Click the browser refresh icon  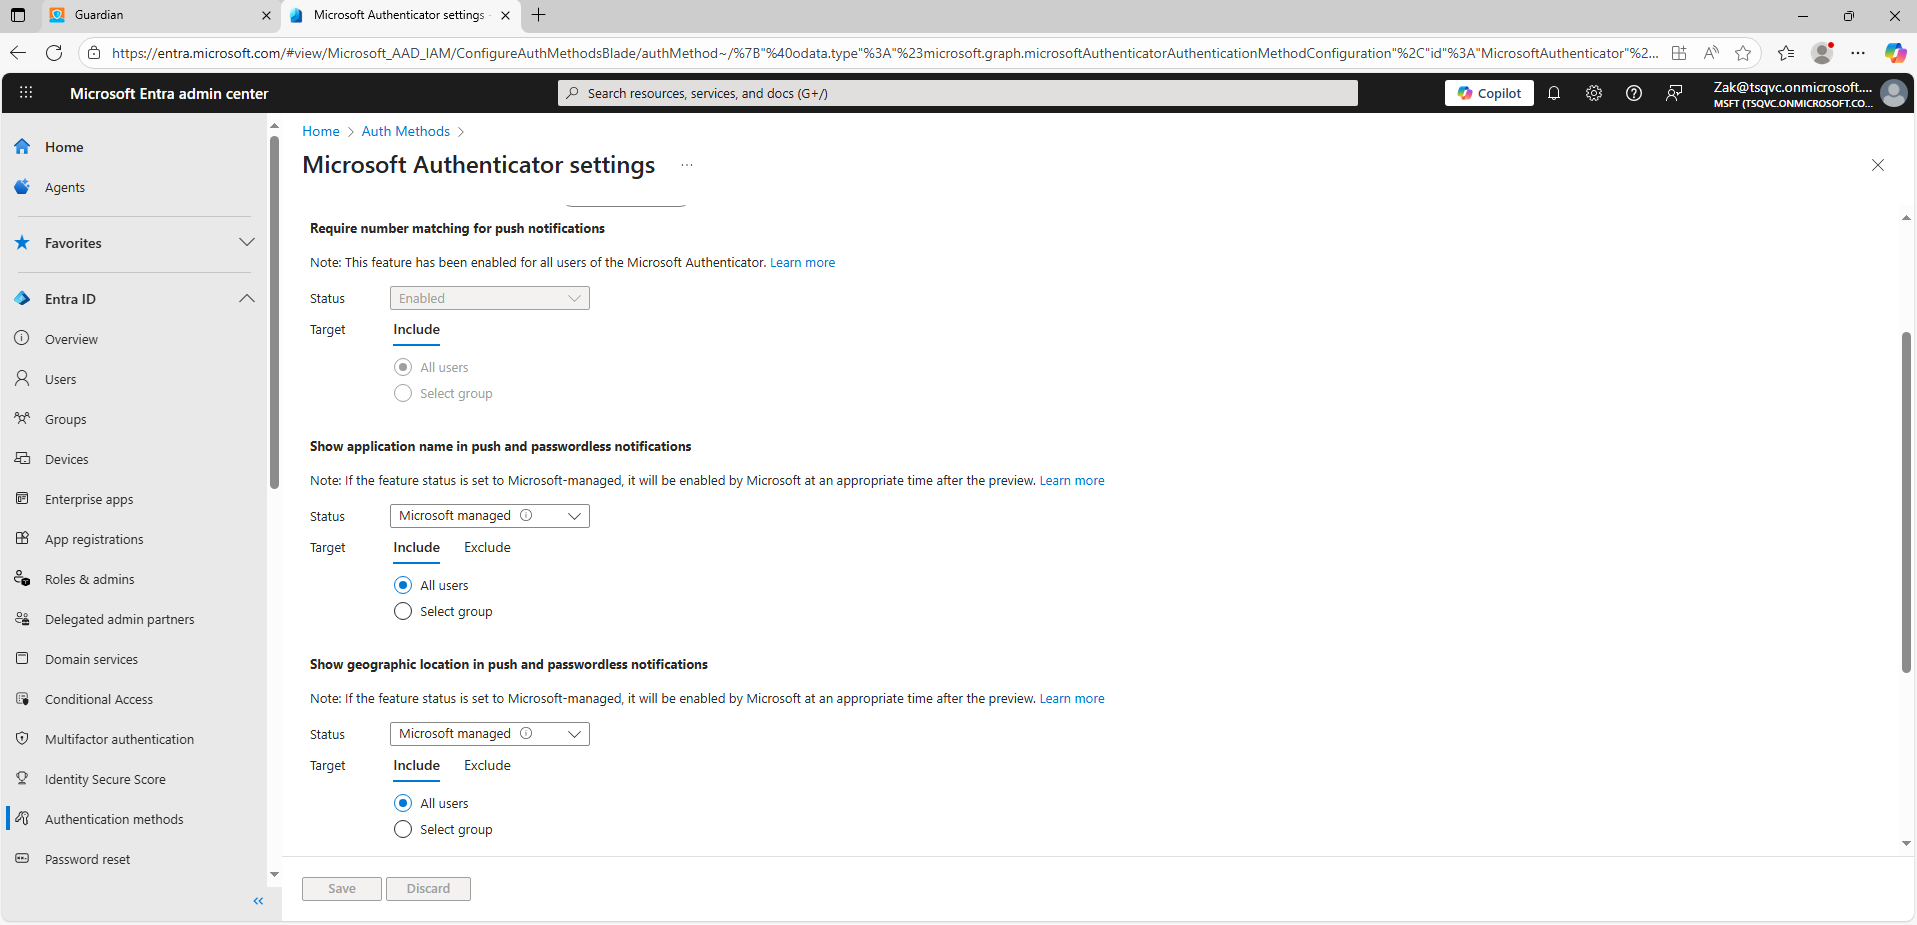(x=54, y=53)
